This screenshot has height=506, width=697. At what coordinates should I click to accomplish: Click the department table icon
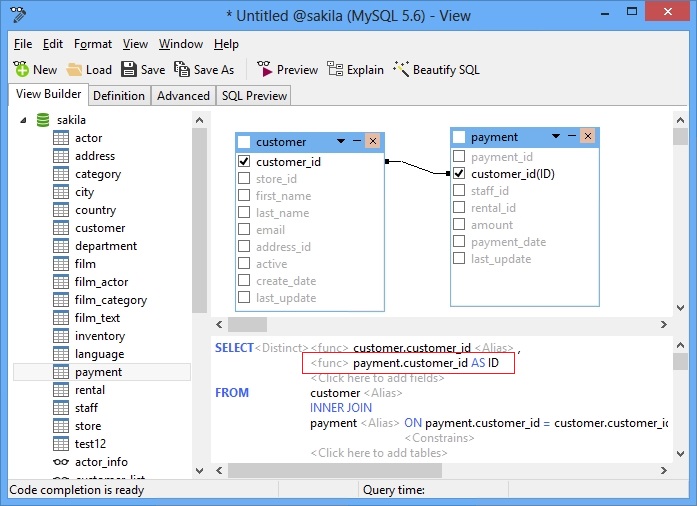click(61, 246)
